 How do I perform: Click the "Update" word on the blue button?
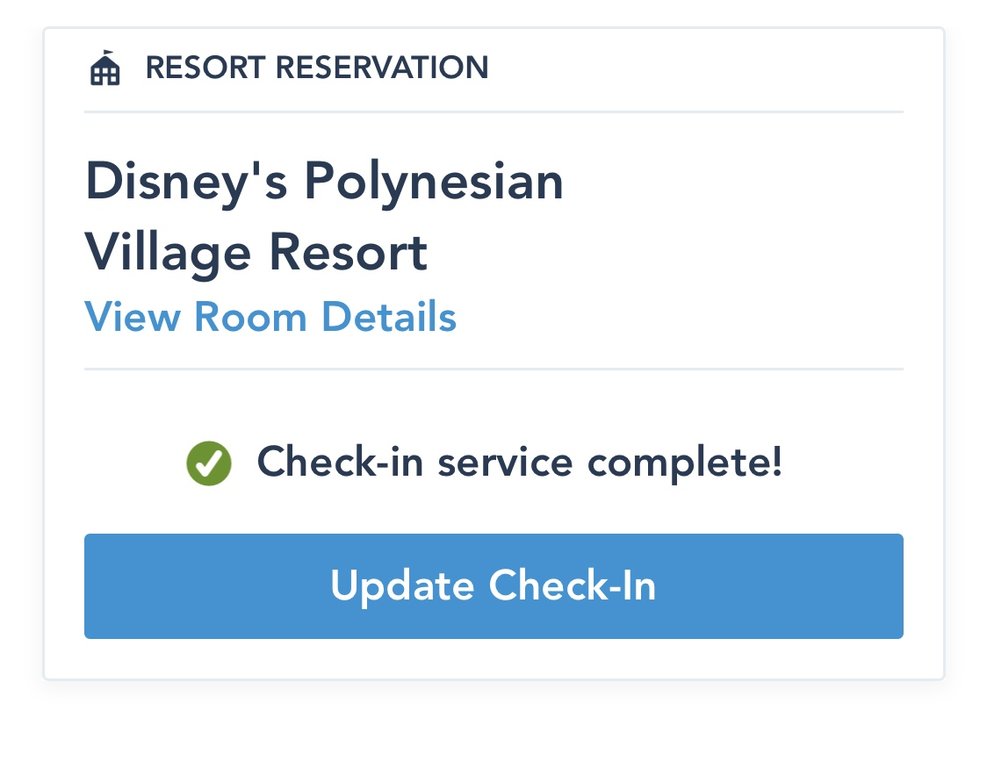402,586
